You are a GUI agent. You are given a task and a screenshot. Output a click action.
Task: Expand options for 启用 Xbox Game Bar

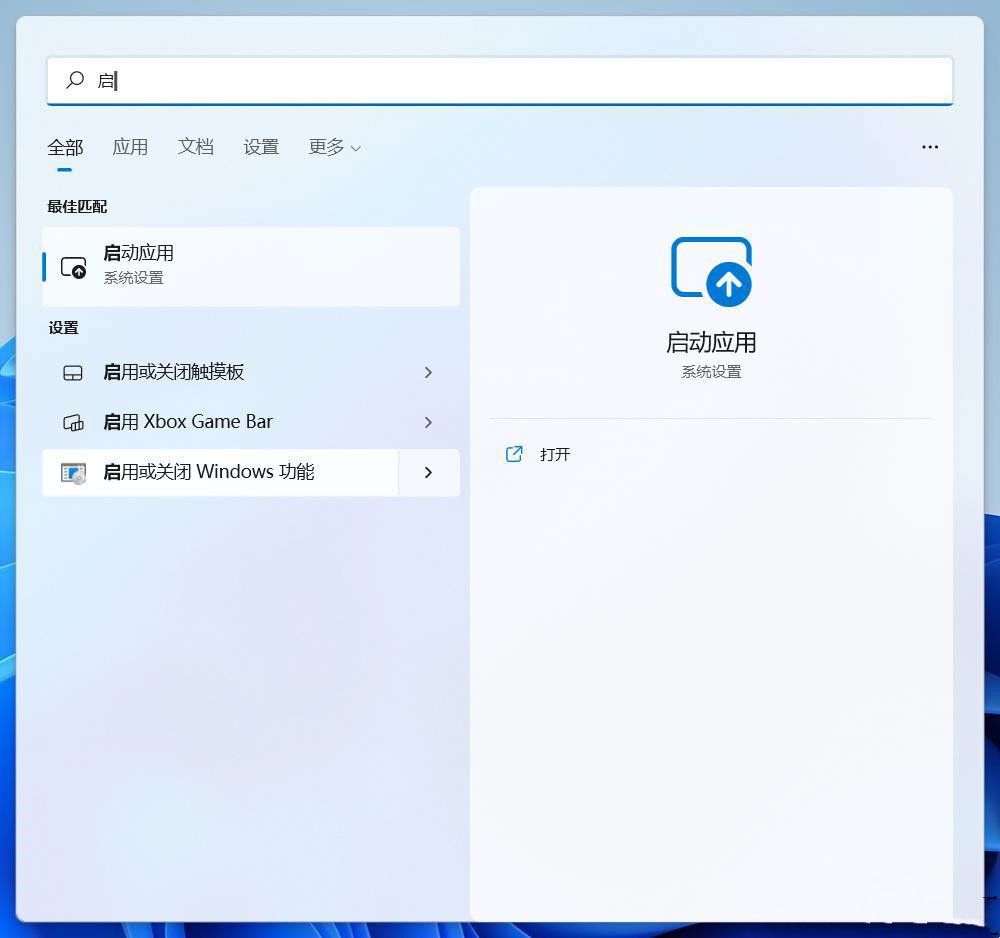click(428, 422)
